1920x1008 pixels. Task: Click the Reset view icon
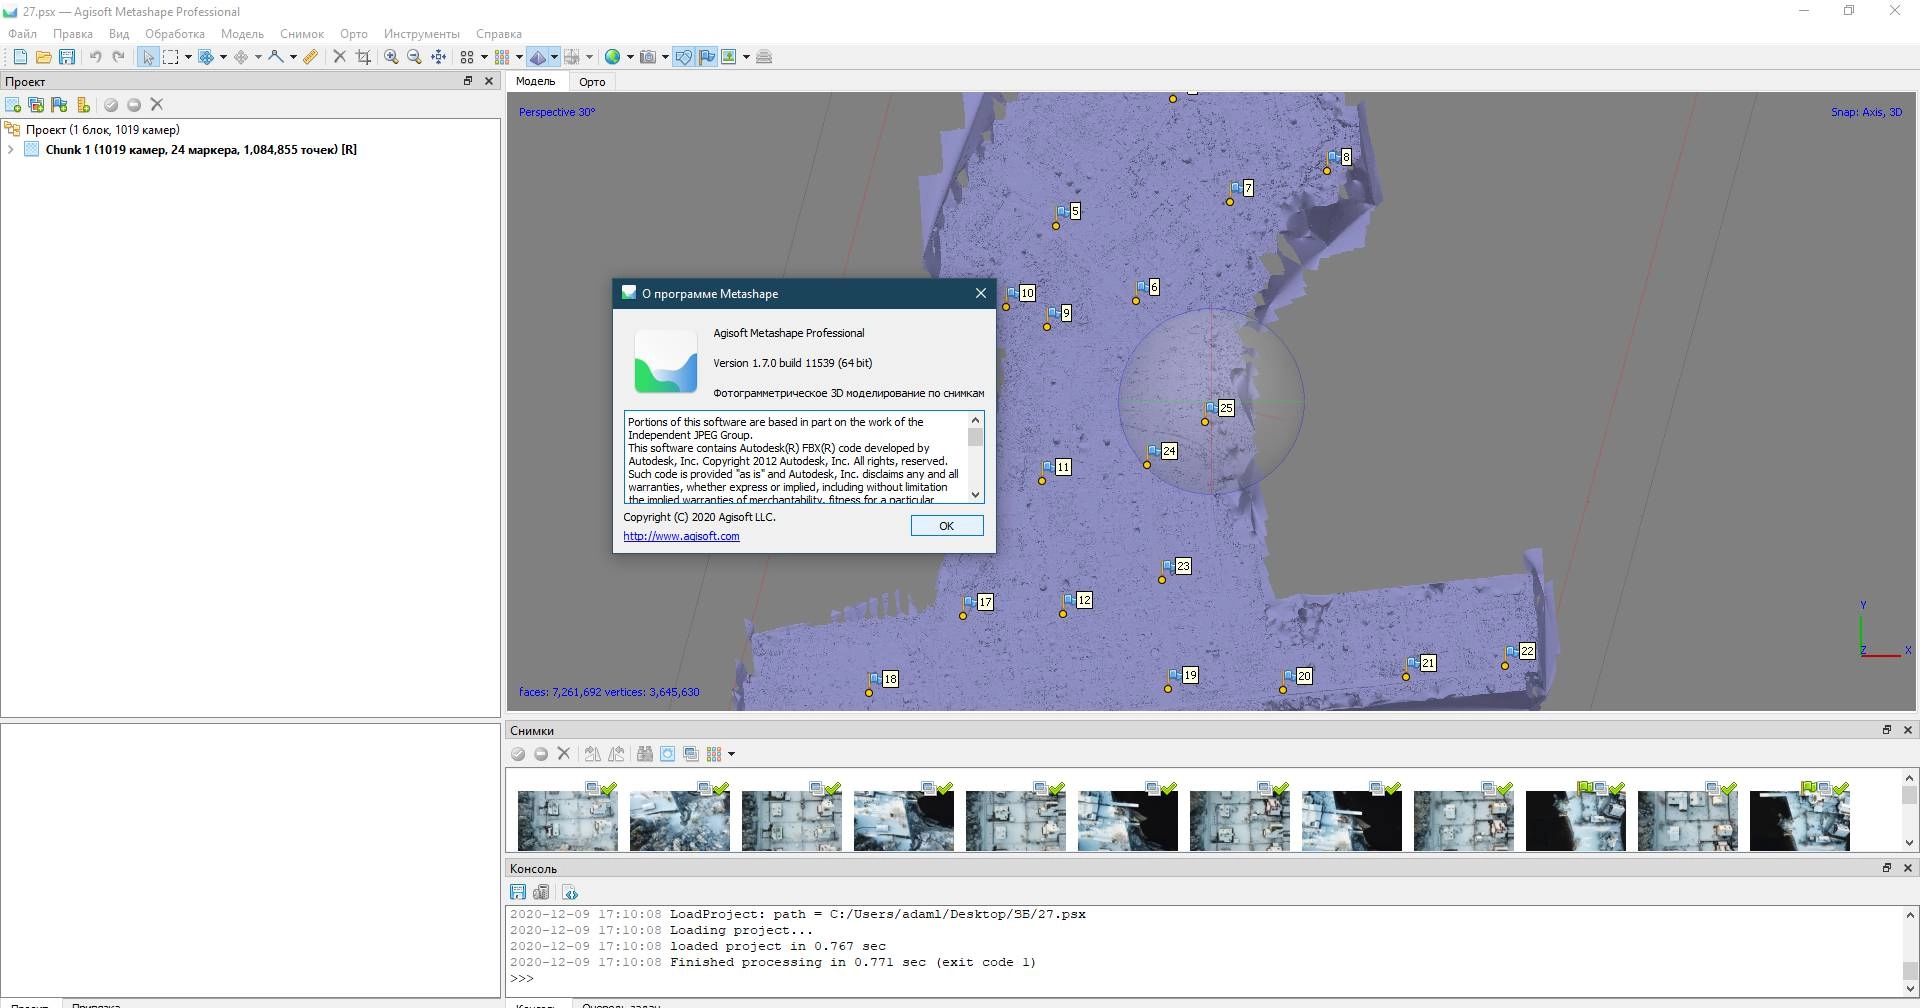[x=438, y=57]
